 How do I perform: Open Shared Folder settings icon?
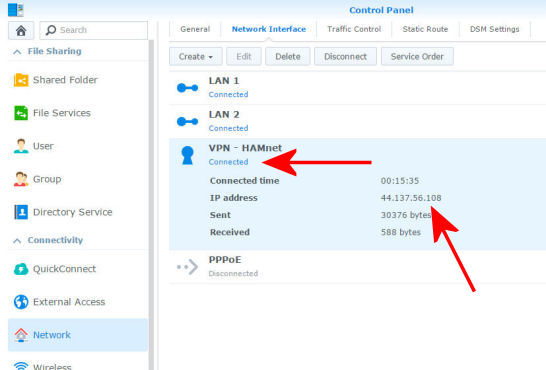[x=21, y=80]
